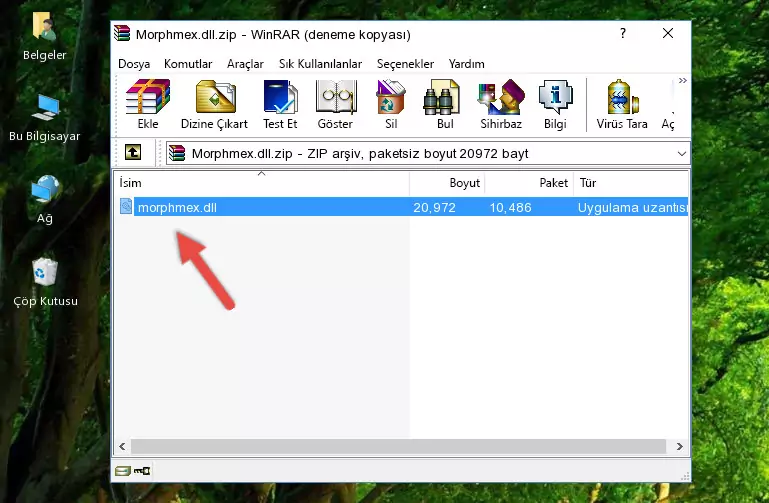
Task: Click the WinRAR title bar icon
Action: point(122,33)
